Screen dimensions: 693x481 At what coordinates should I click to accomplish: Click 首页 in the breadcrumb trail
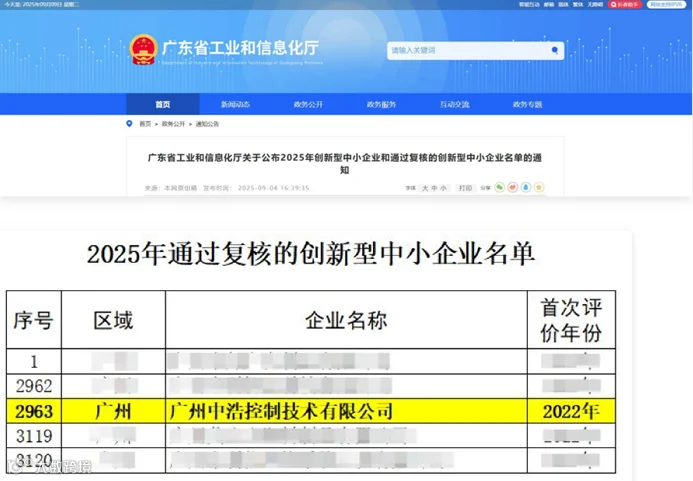(145, 124)
